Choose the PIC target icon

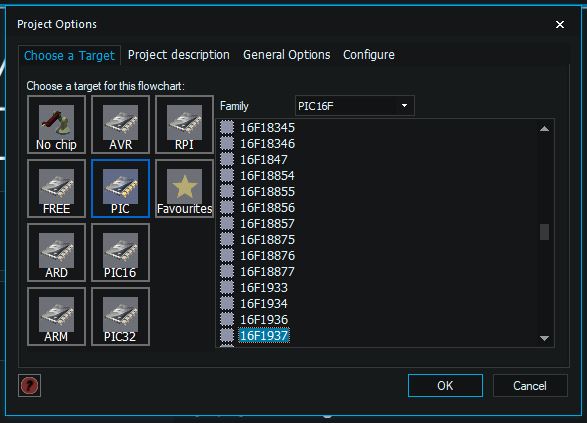pos(121,189)
